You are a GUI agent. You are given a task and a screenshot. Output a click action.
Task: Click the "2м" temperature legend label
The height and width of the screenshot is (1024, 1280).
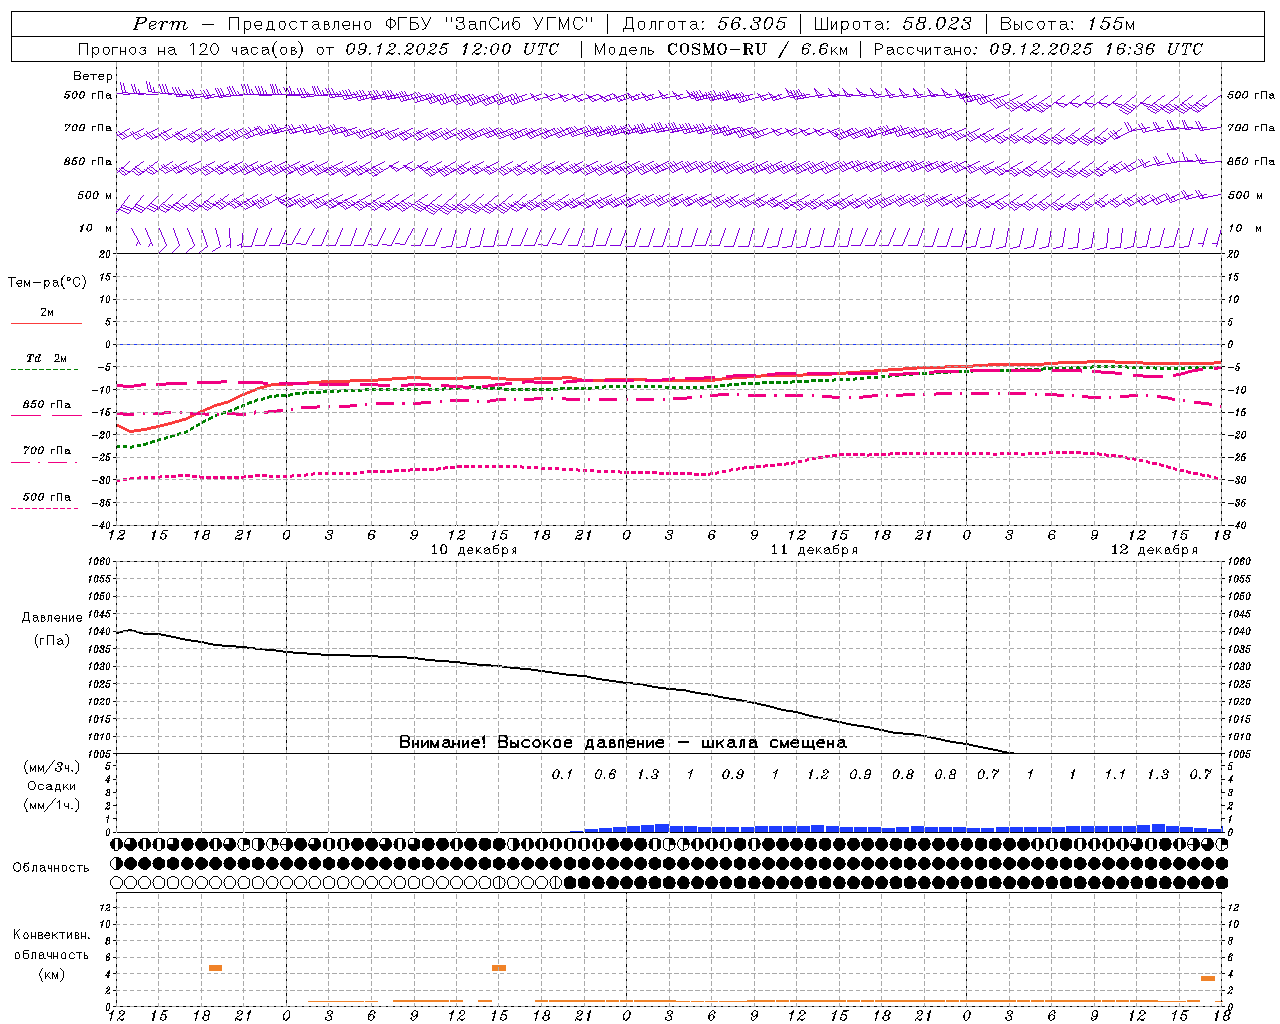[x=47, y=312]
